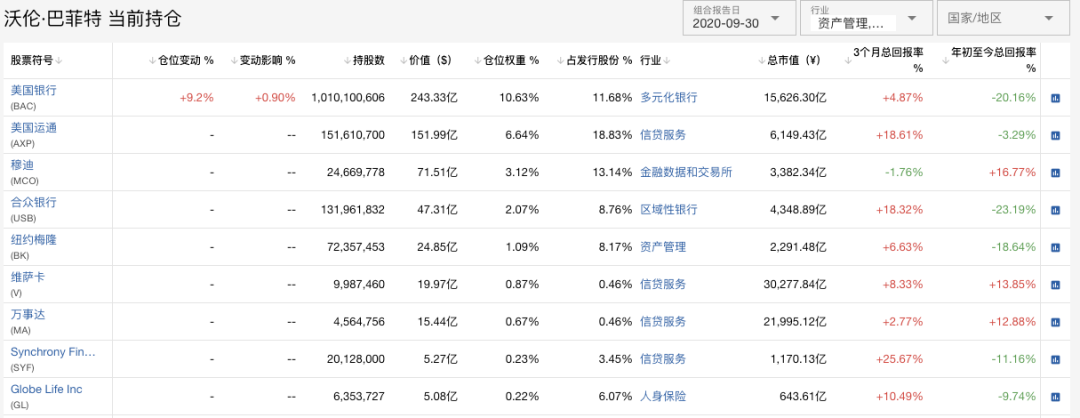The image size is (1080, 418).
Task: Click 信贷服务 link in 维萨卡 row
Action: point(663,284)
